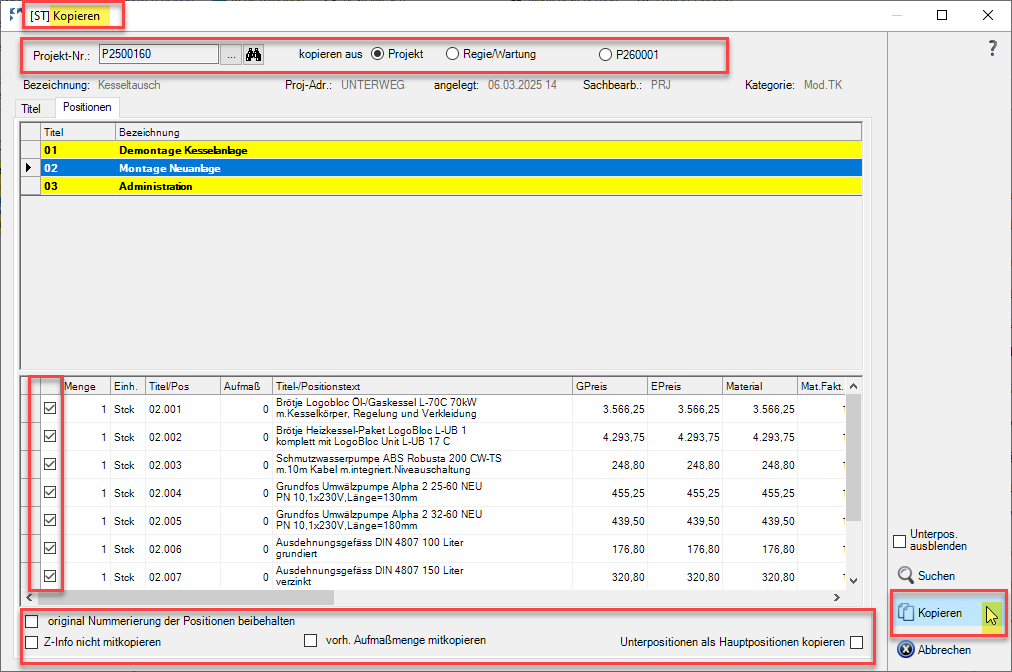1012x672 pixels.
Task: Toggle Z-Info nicht mitkopieren checkbox
Action: pyautogui.click(x=32, y=642)
